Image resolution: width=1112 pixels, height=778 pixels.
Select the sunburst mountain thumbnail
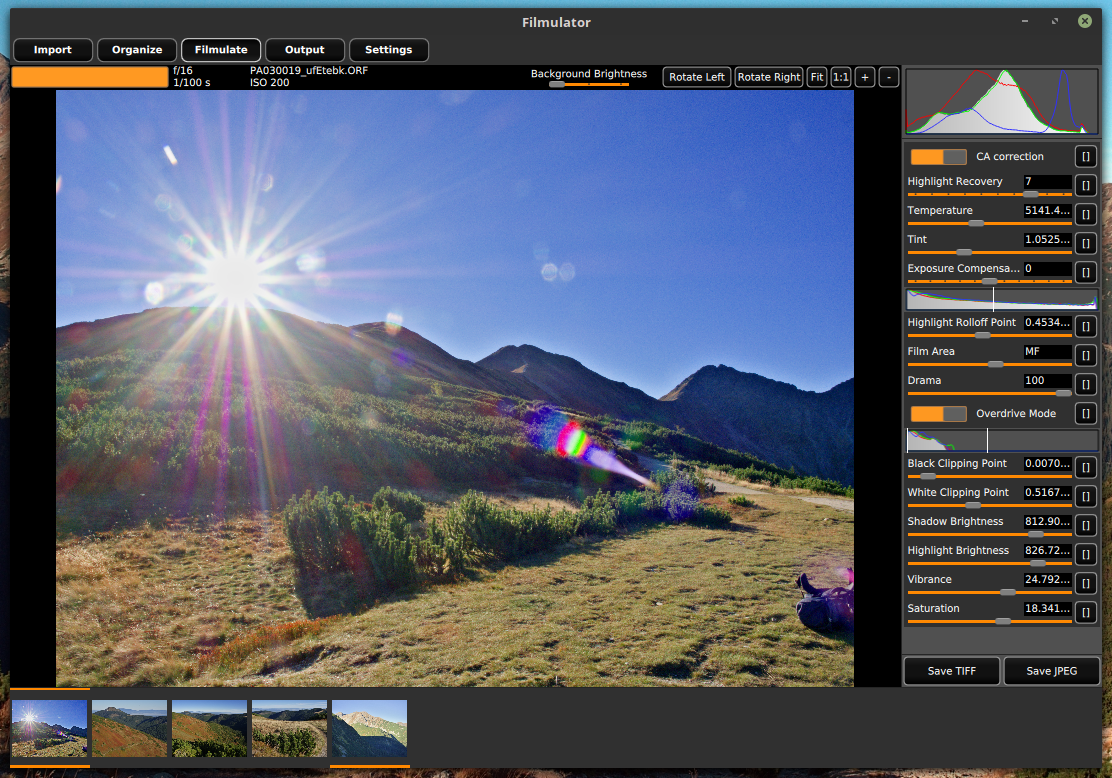click(x=50, y=728)
